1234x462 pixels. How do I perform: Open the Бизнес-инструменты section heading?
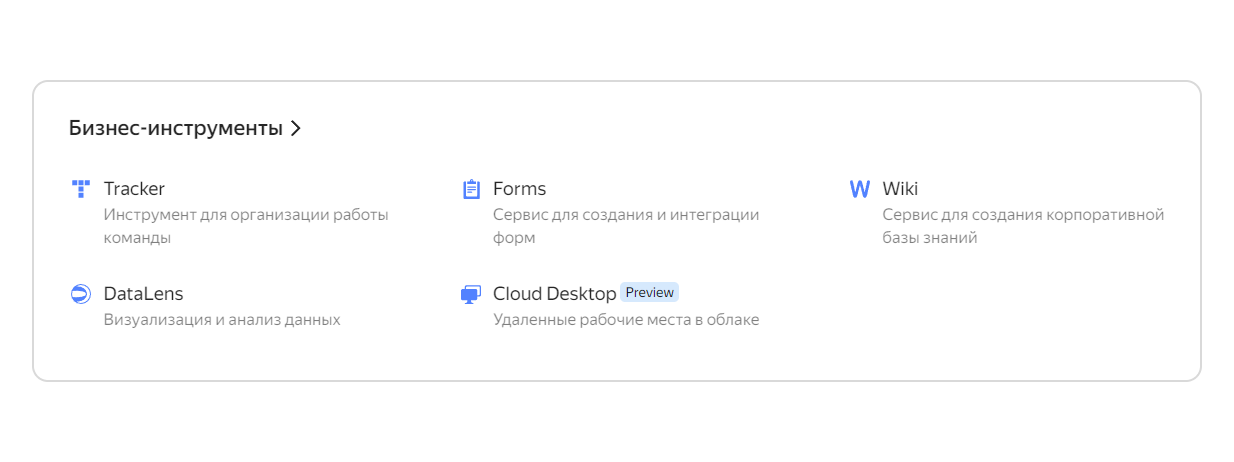(176, 128)
